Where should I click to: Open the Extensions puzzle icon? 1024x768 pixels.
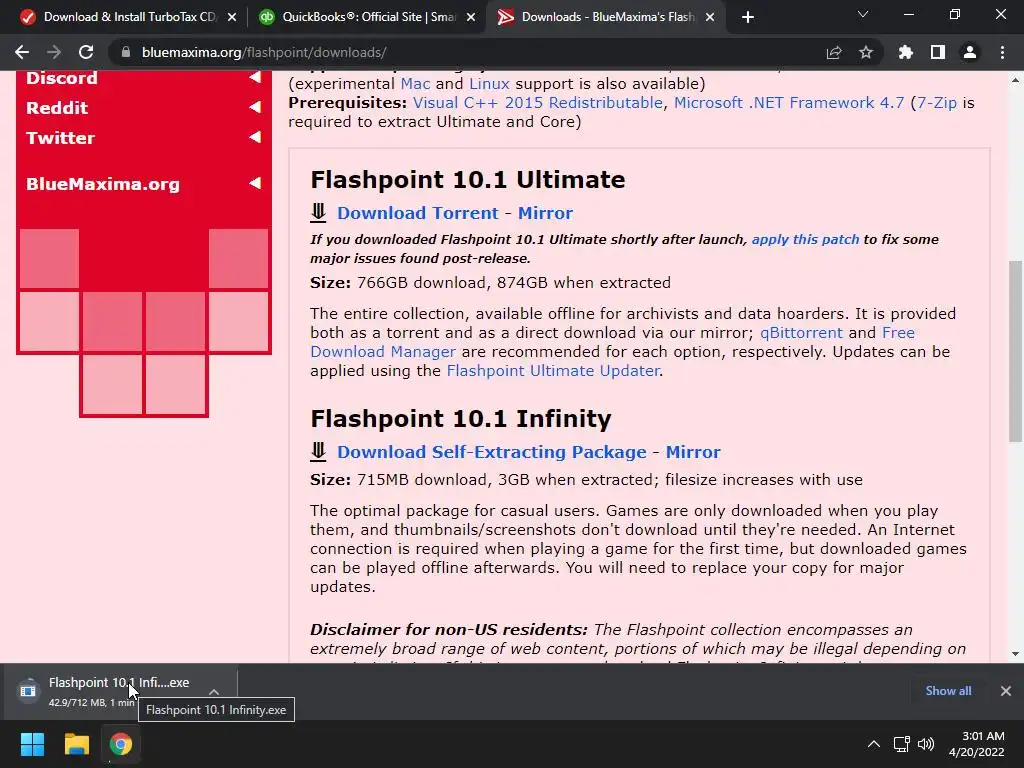905,52
